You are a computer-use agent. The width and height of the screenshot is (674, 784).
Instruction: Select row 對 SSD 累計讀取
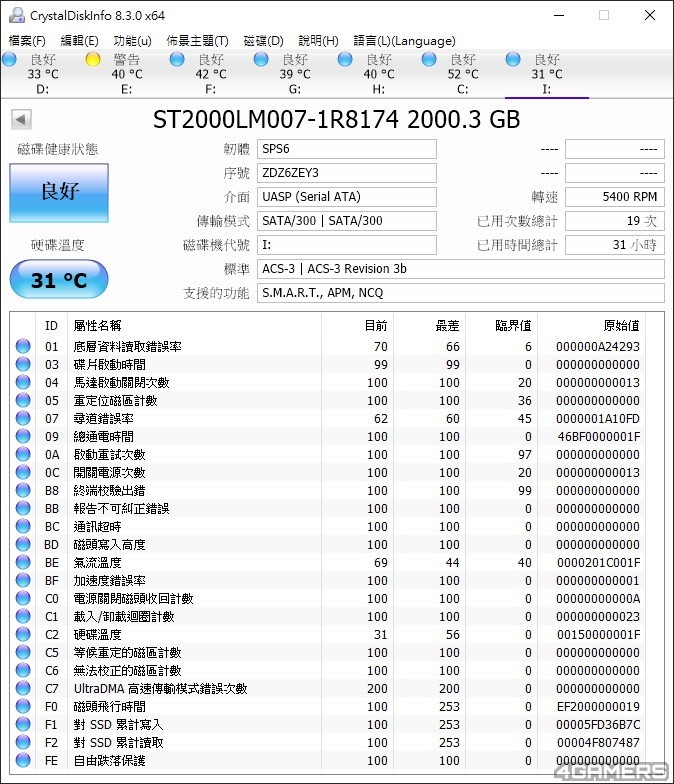tap(330, 742)
